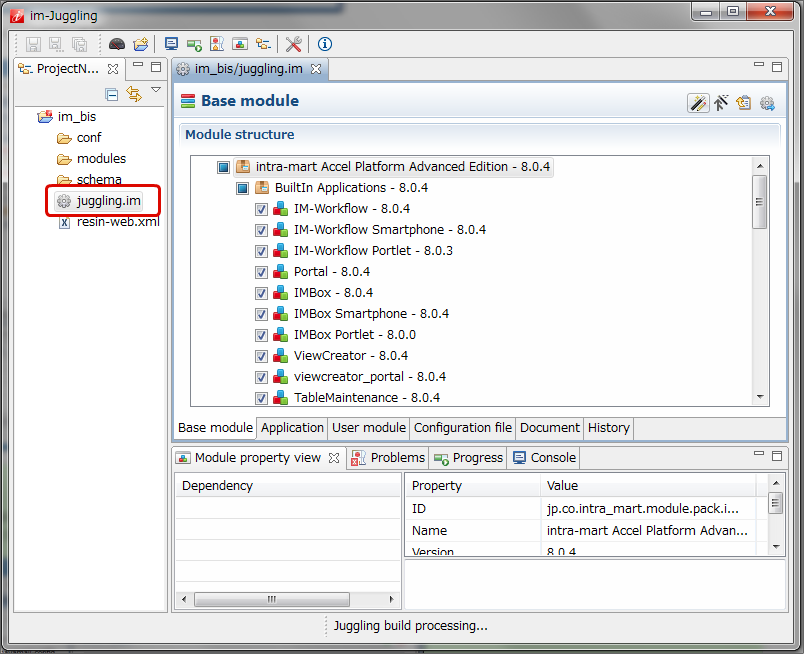The width and height of the screenshot is (804, 654).
Task: Open the Configuration file tab
Action: tap(463, 428)
